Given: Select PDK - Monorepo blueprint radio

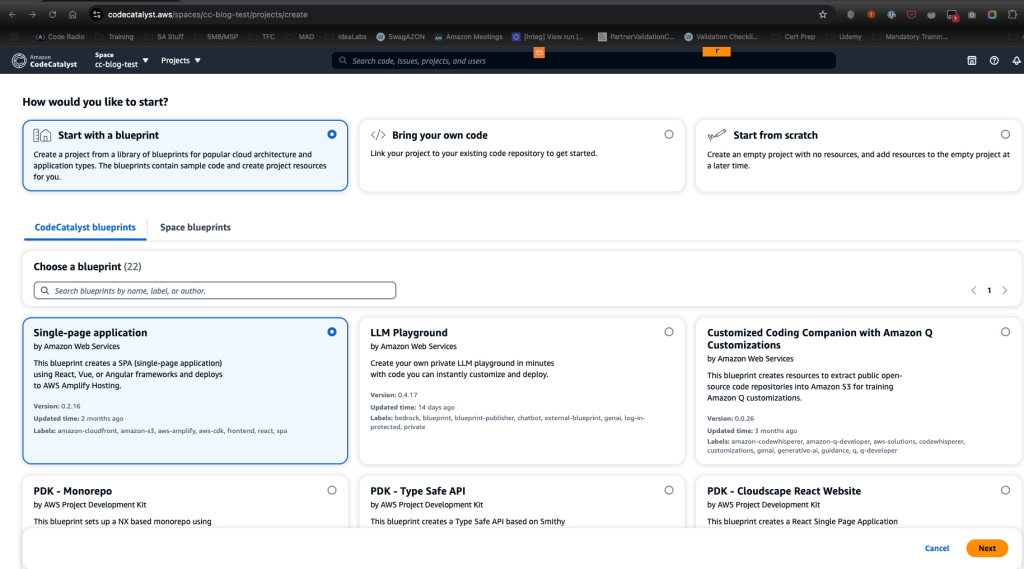Looking at the screenshot, I should (x=332, y=490).
